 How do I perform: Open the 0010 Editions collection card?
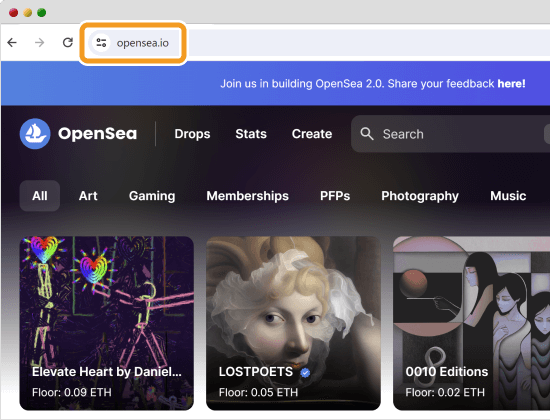tap(471, 323)
